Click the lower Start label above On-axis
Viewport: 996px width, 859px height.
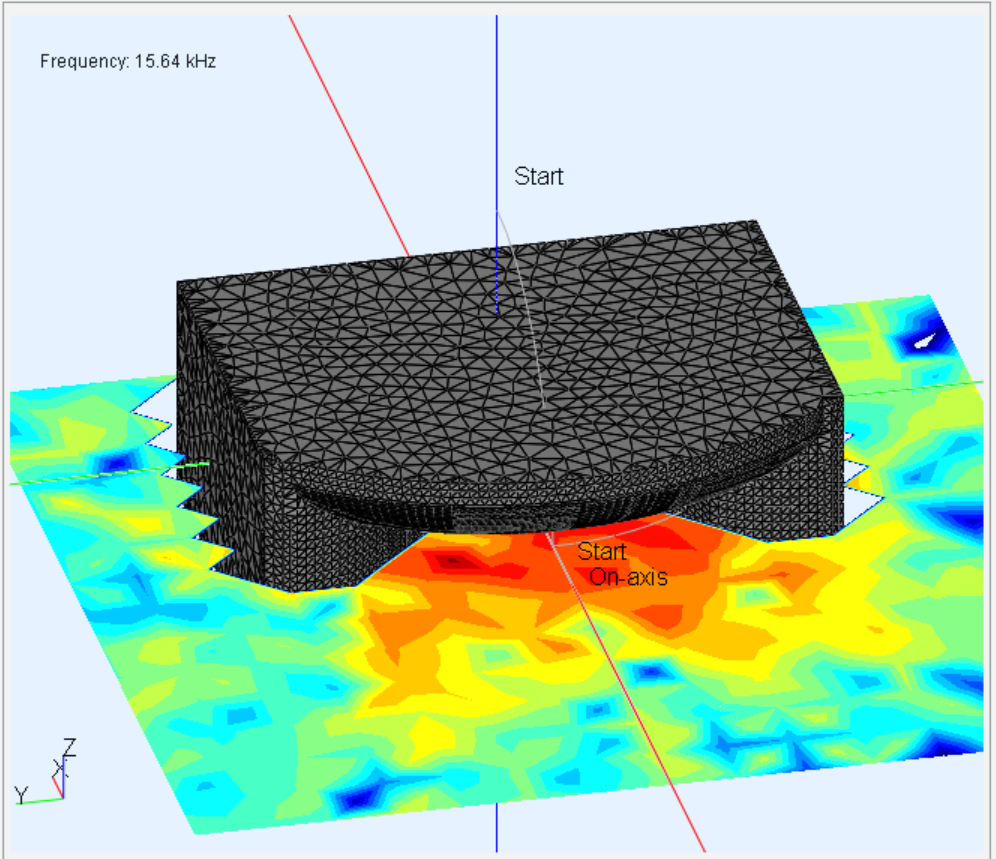(602, 551)
